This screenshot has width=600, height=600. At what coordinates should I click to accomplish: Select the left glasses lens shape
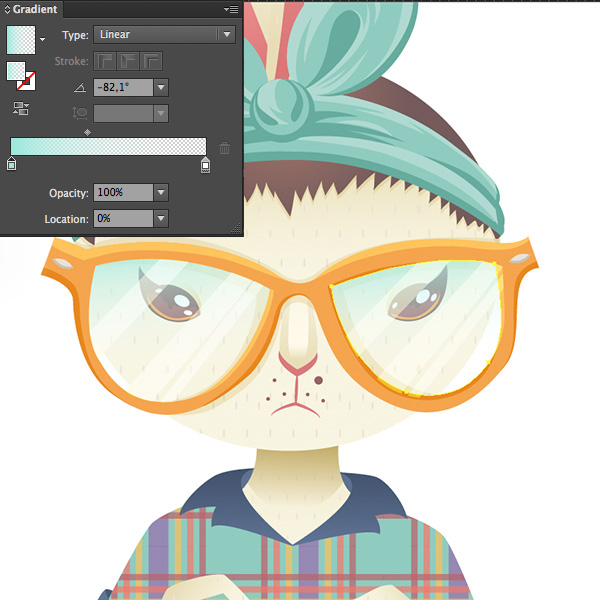click(180, 331)
